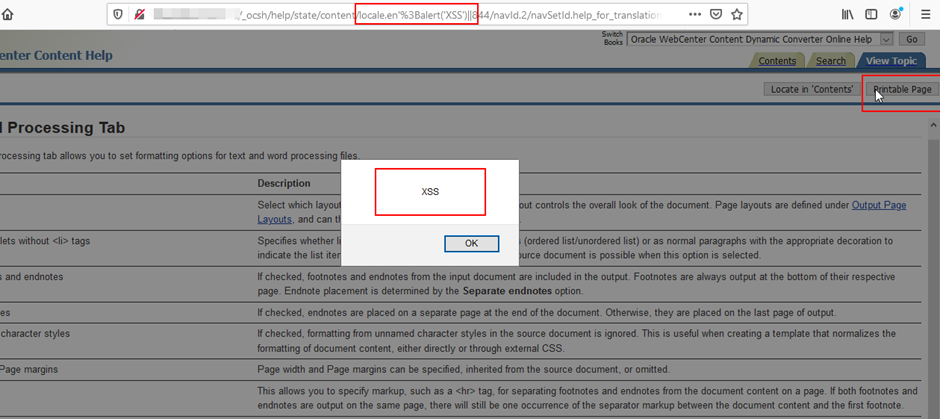Click the scrollbar up arrow
This screenshot has height=419, width=940.
[933, 125]
